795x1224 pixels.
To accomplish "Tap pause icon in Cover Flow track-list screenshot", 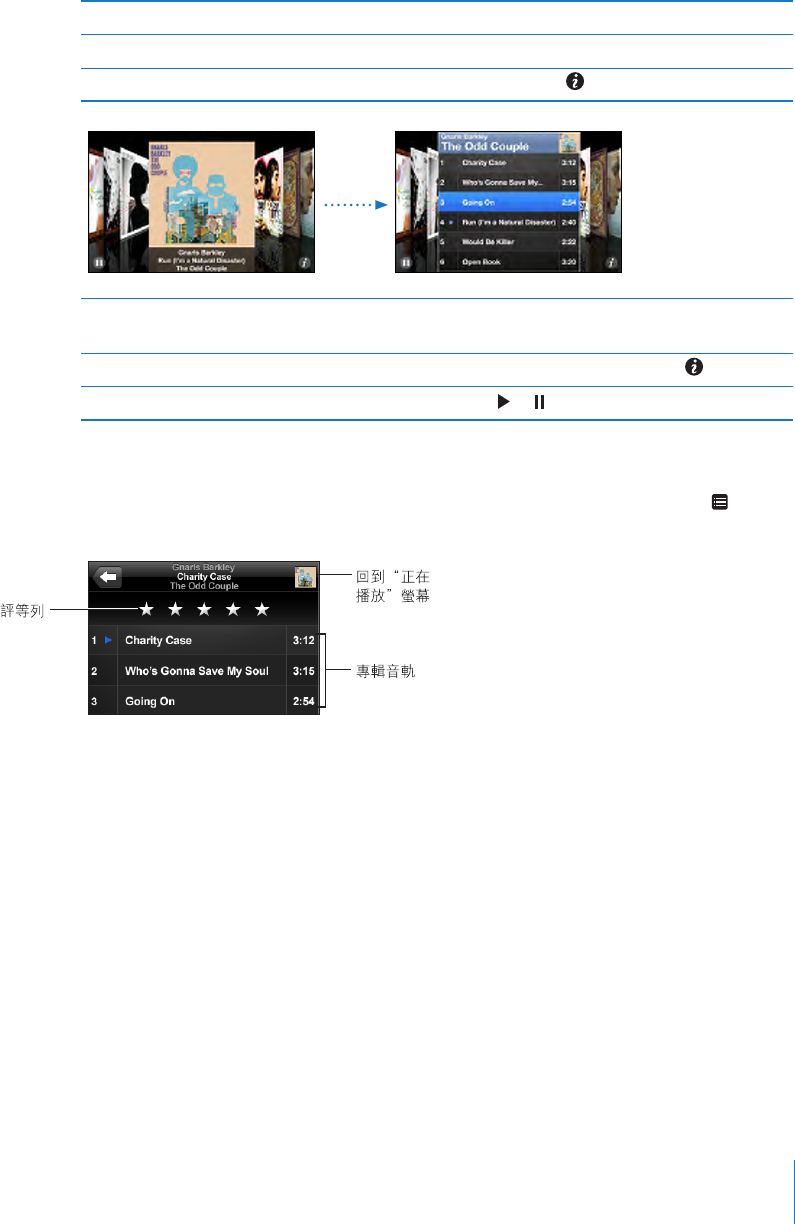I will tap(405, 264).
